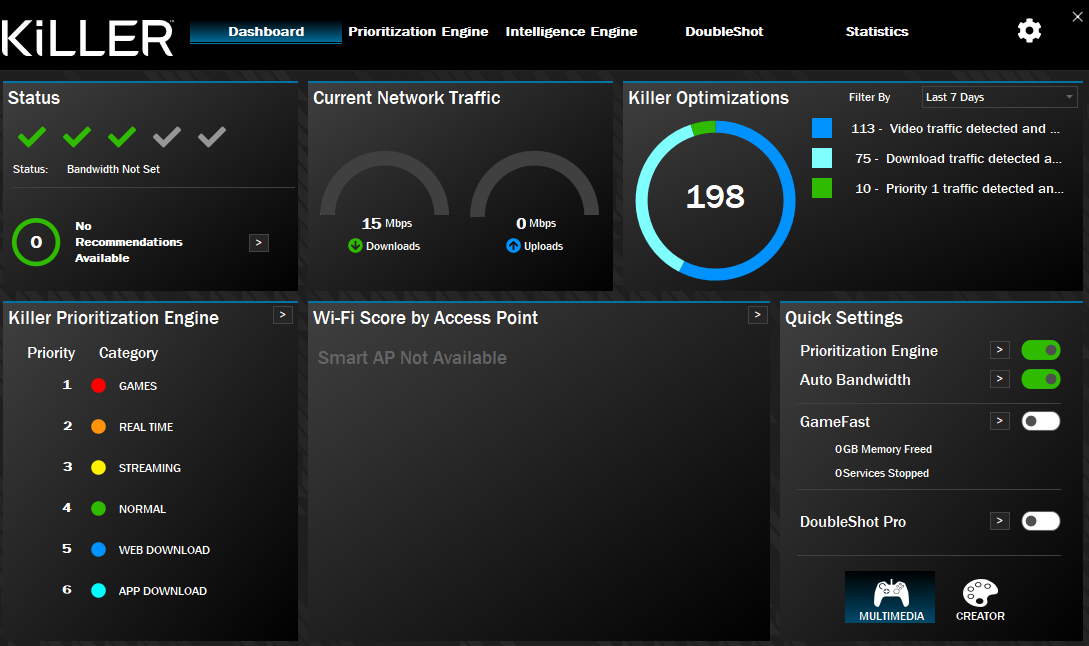This screenshot has height=646, width=1089.
Task: Close the Killer window with X
Action: point(1077,17)
